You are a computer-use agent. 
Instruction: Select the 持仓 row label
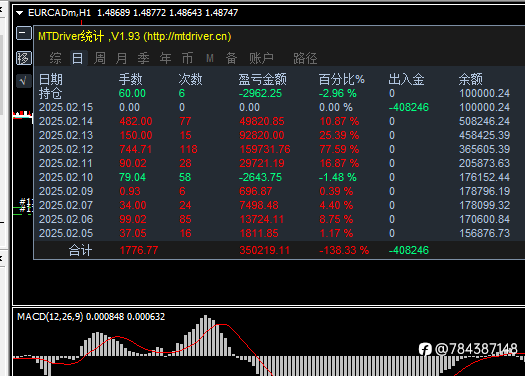coord(51,93)
